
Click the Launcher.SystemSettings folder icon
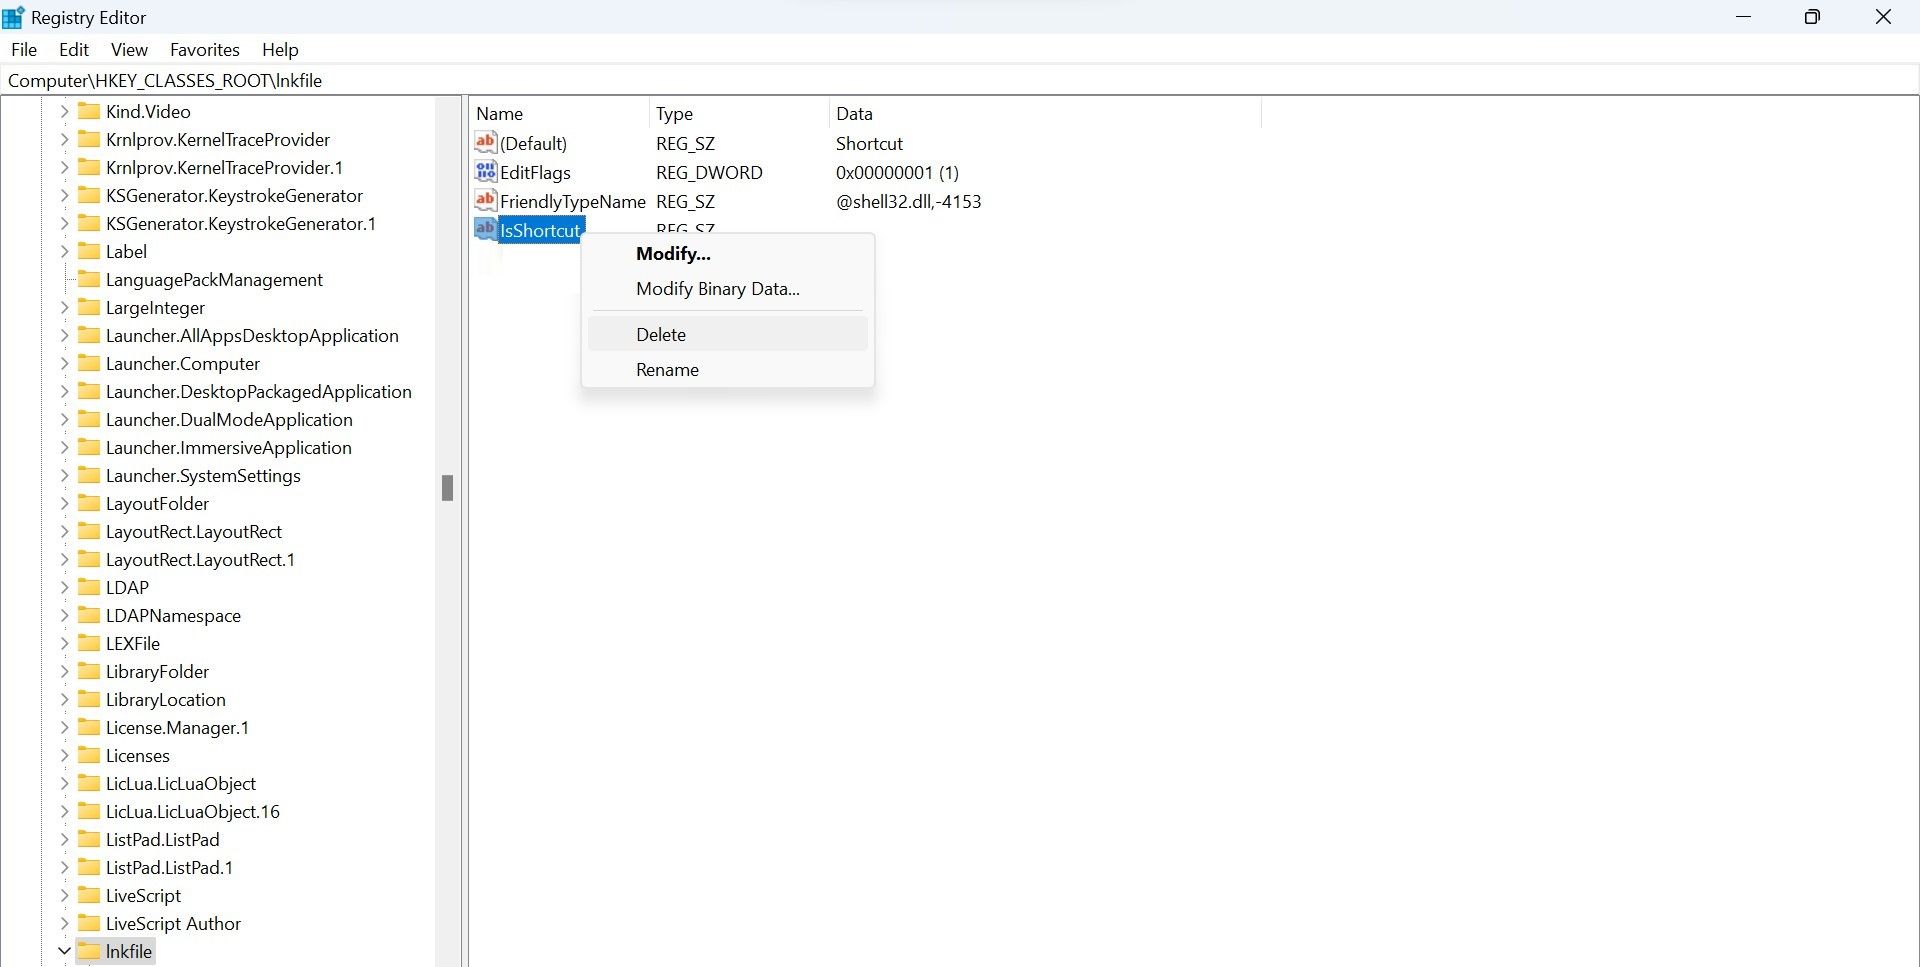click(x=89, y=475)
